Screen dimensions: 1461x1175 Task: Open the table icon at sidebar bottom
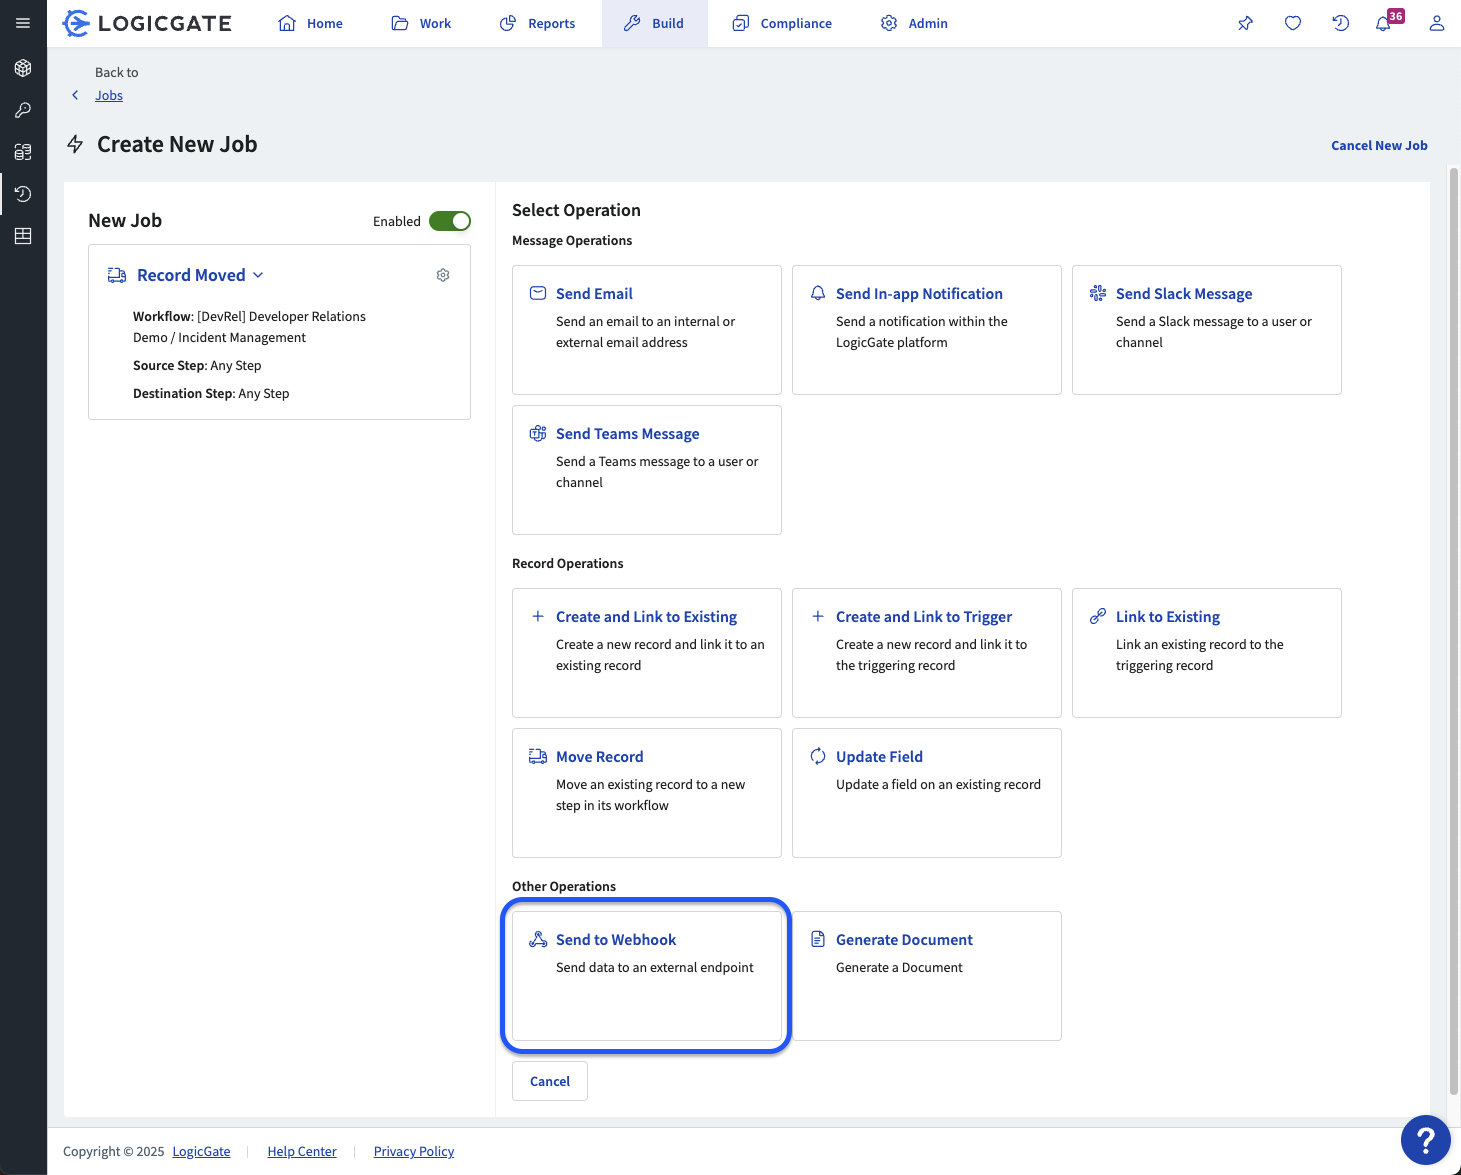(x=23, y=236)
